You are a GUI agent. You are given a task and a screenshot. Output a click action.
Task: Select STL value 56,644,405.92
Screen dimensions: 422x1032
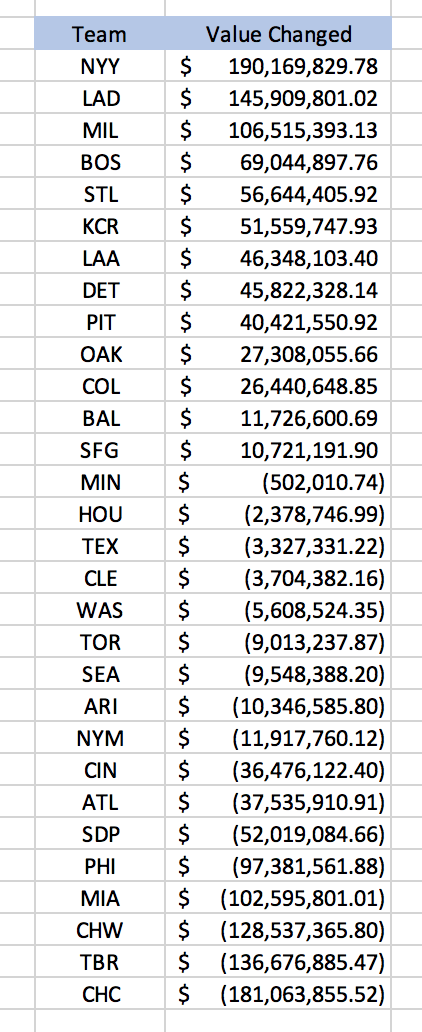(278, 194)
